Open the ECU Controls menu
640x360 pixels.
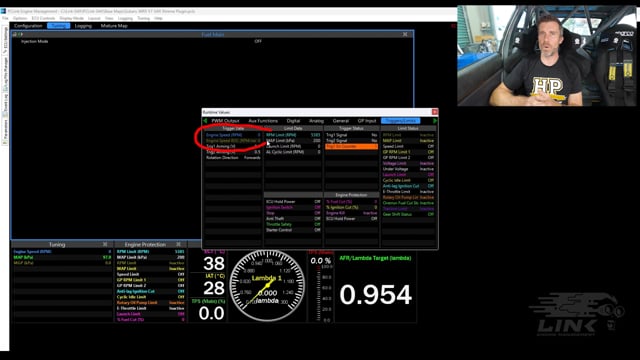point(43,18)
